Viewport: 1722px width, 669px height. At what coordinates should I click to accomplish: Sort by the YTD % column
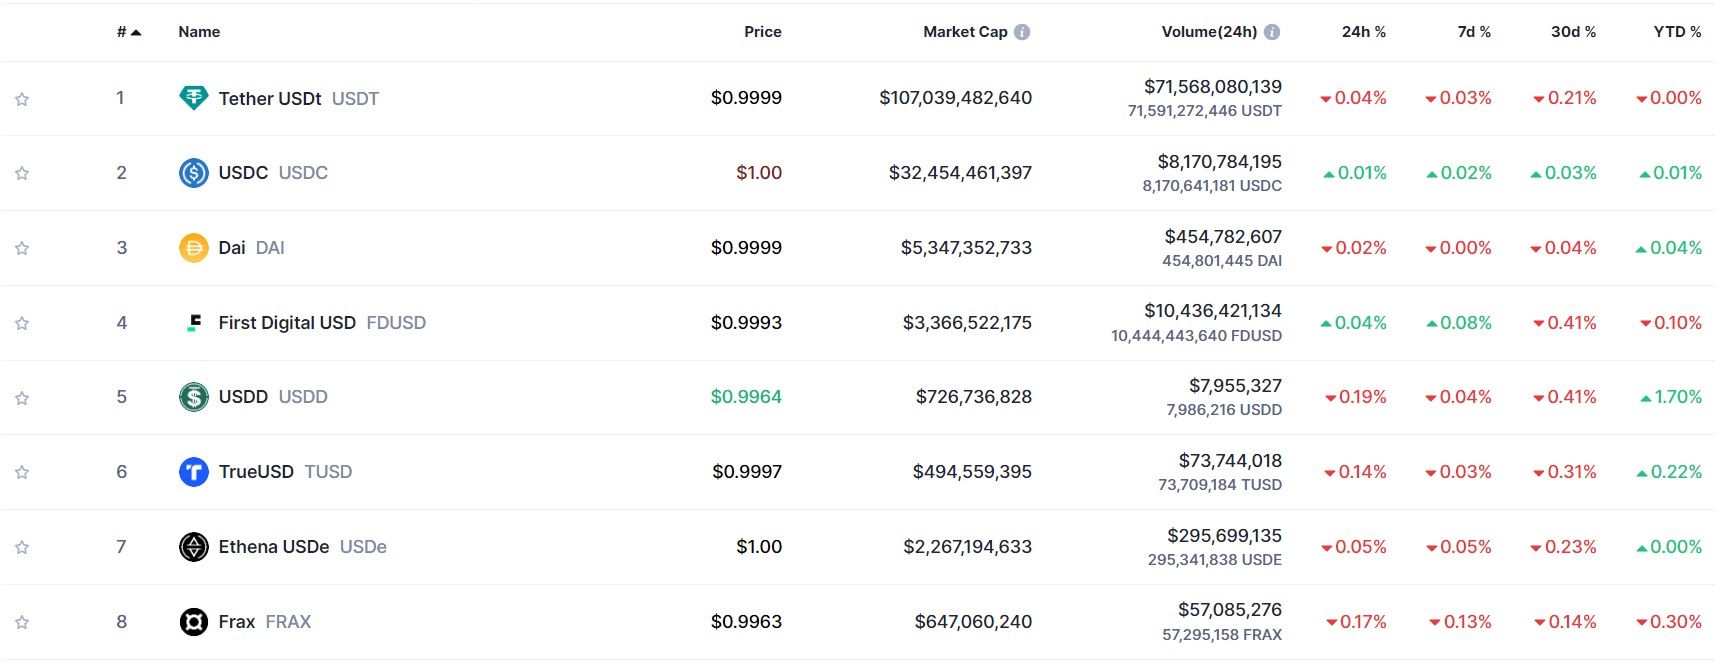[x=1676, y=32]
